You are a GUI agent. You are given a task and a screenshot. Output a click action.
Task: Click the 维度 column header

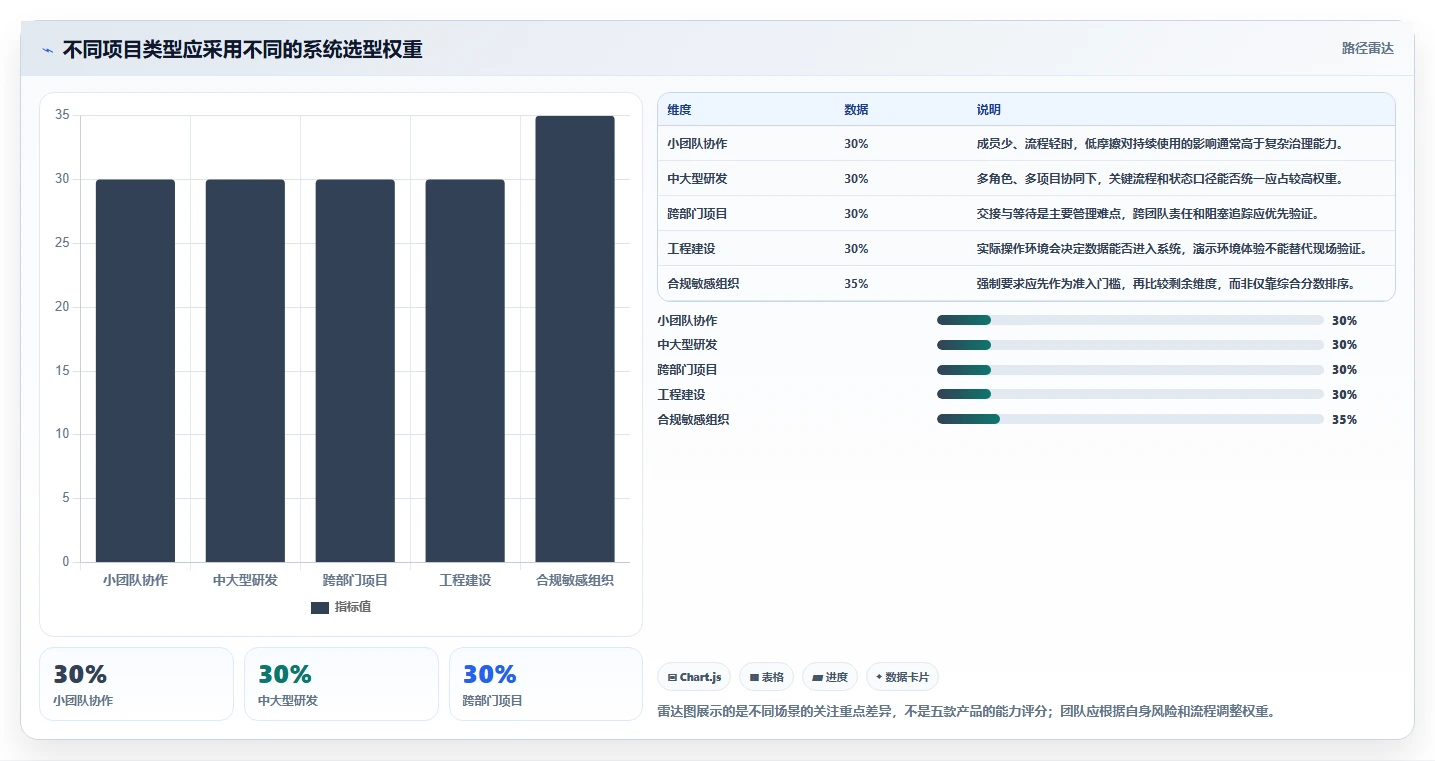click(x=679, y=110)
